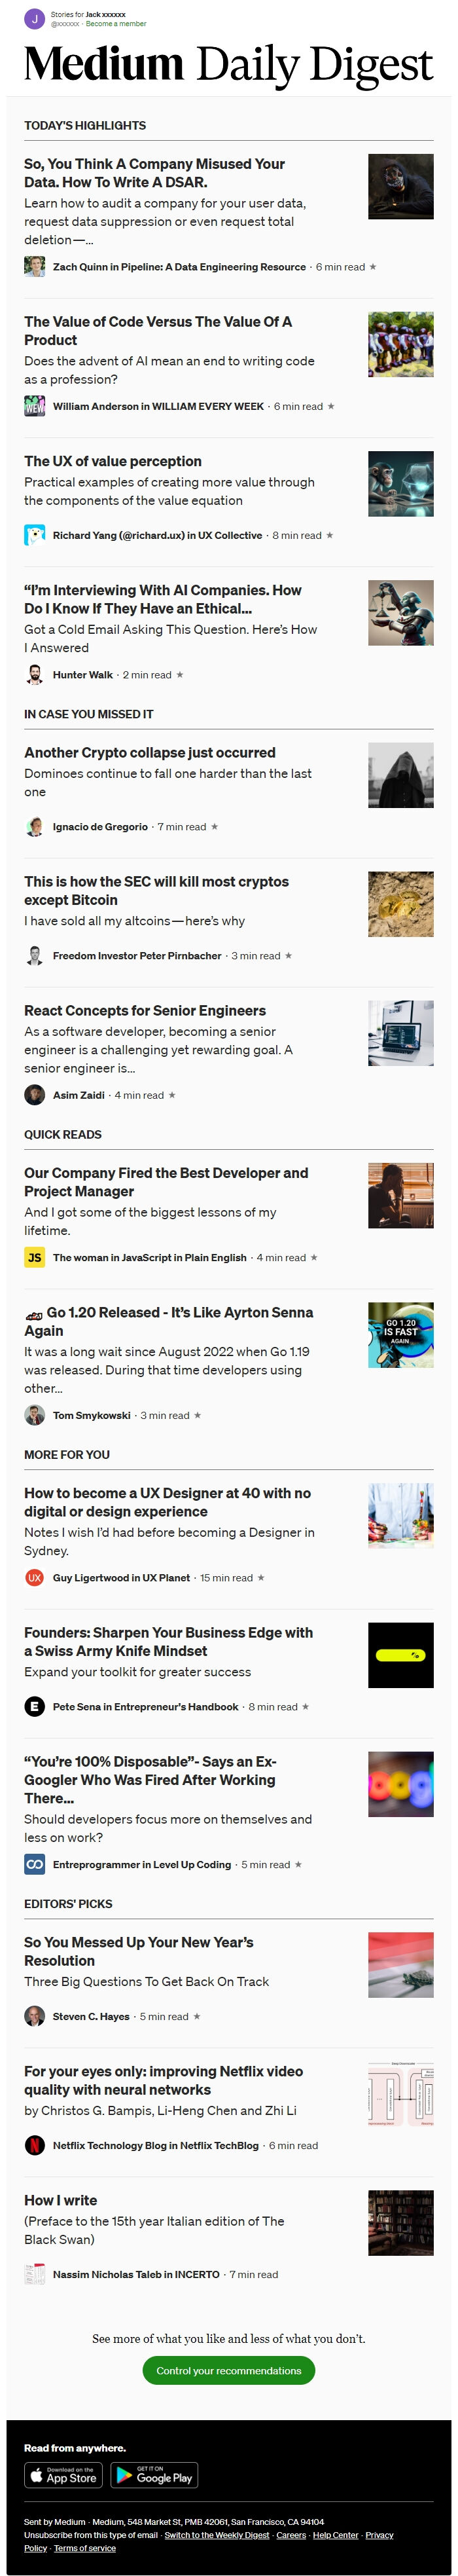Viewport: 458px width, 2576px height.
Task: Click Guy Ligertwood in UX Planet byline
Action: point(121,1577)
